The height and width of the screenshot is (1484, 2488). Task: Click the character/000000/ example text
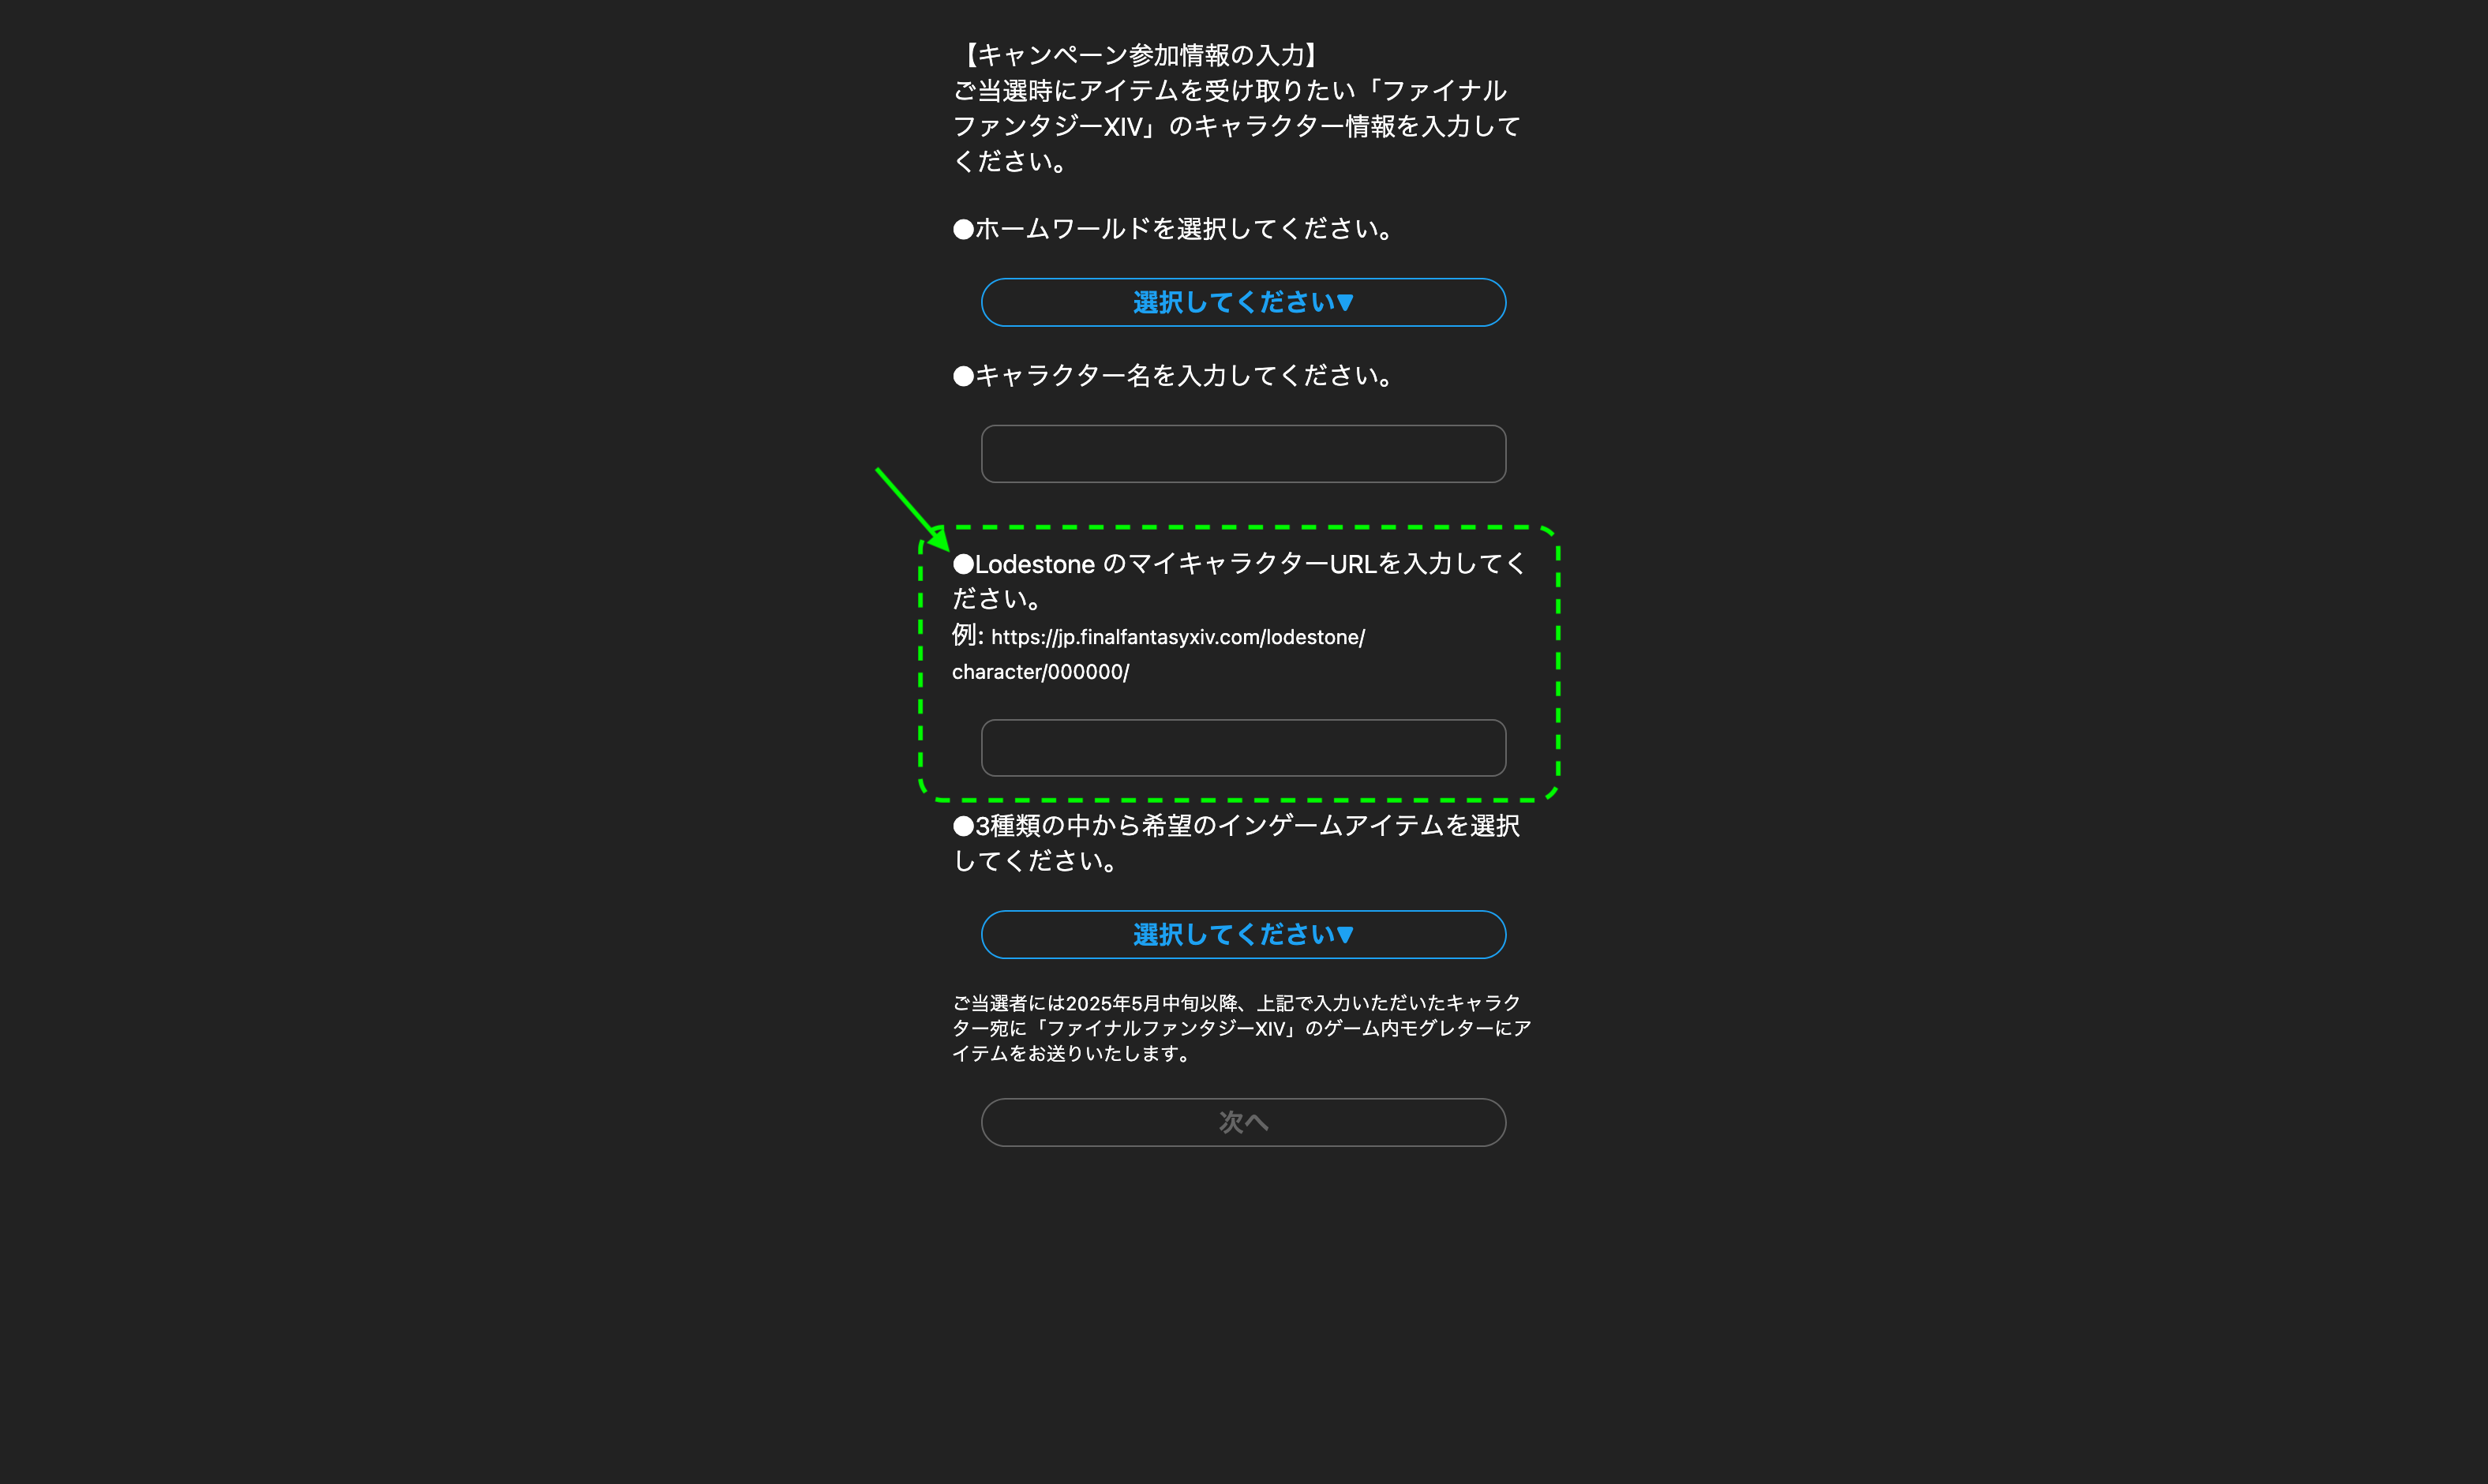(1040, 672)
